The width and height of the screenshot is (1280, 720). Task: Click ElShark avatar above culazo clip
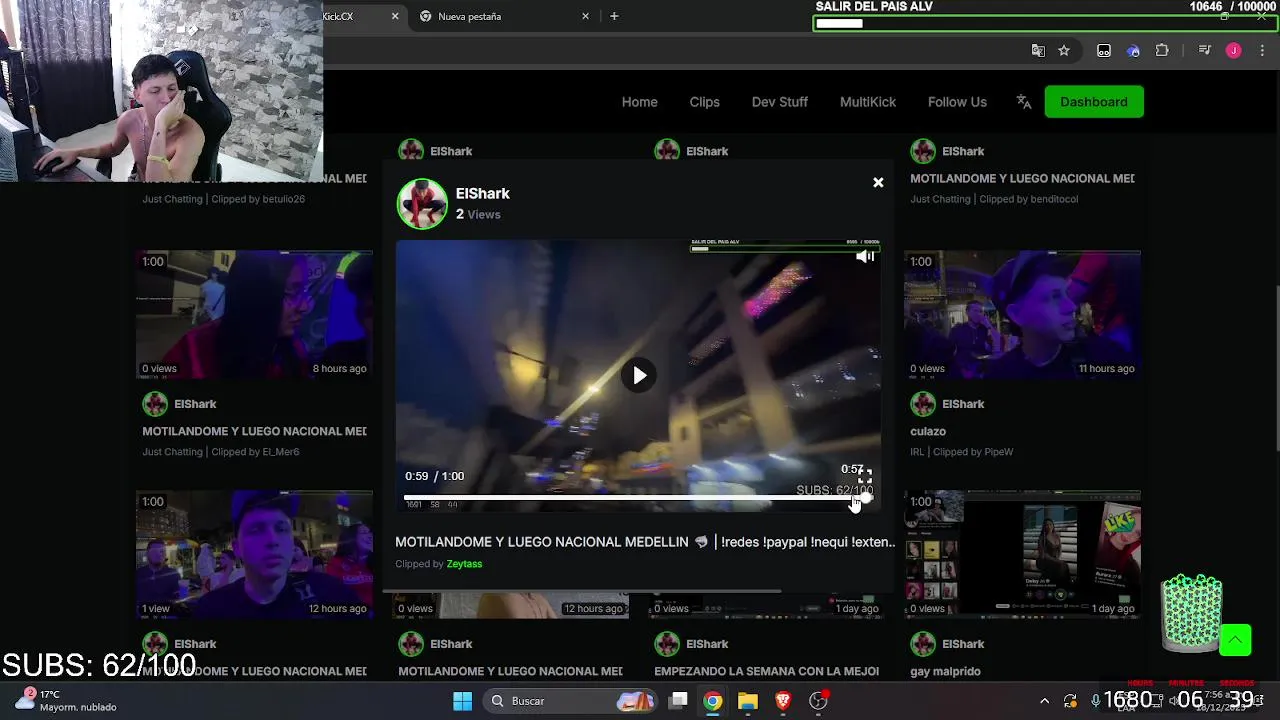point(923,404)
